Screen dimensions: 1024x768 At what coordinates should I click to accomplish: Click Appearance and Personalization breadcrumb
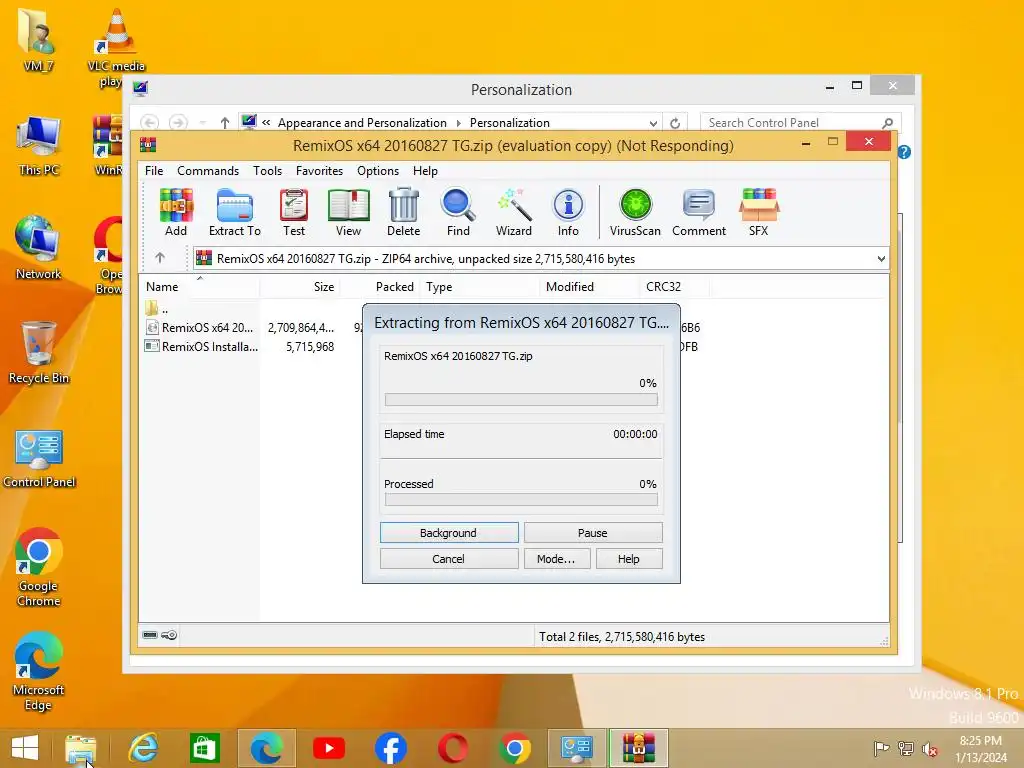pos(362,123)
